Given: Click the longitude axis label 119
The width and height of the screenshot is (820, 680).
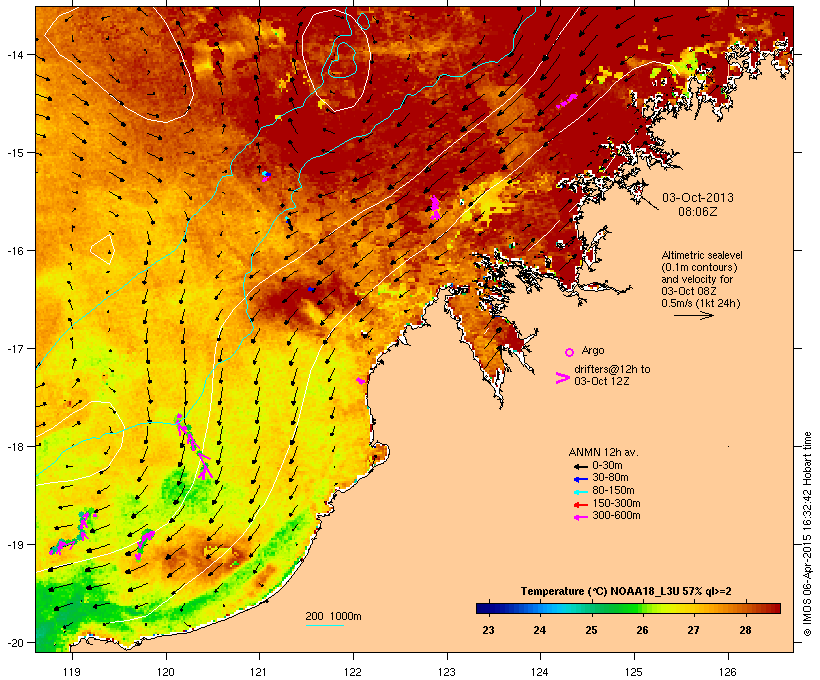Looking at the screenshot, I should click(72, 672).
